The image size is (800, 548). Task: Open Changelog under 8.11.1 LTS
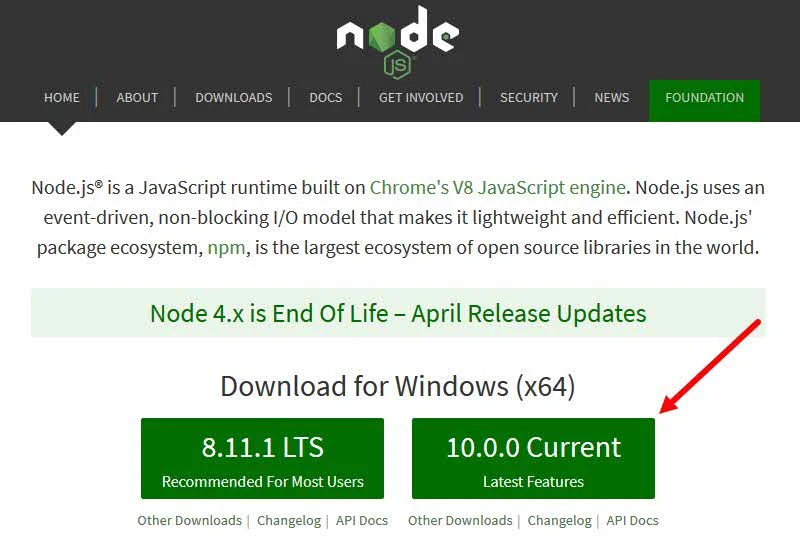(289, 520)
